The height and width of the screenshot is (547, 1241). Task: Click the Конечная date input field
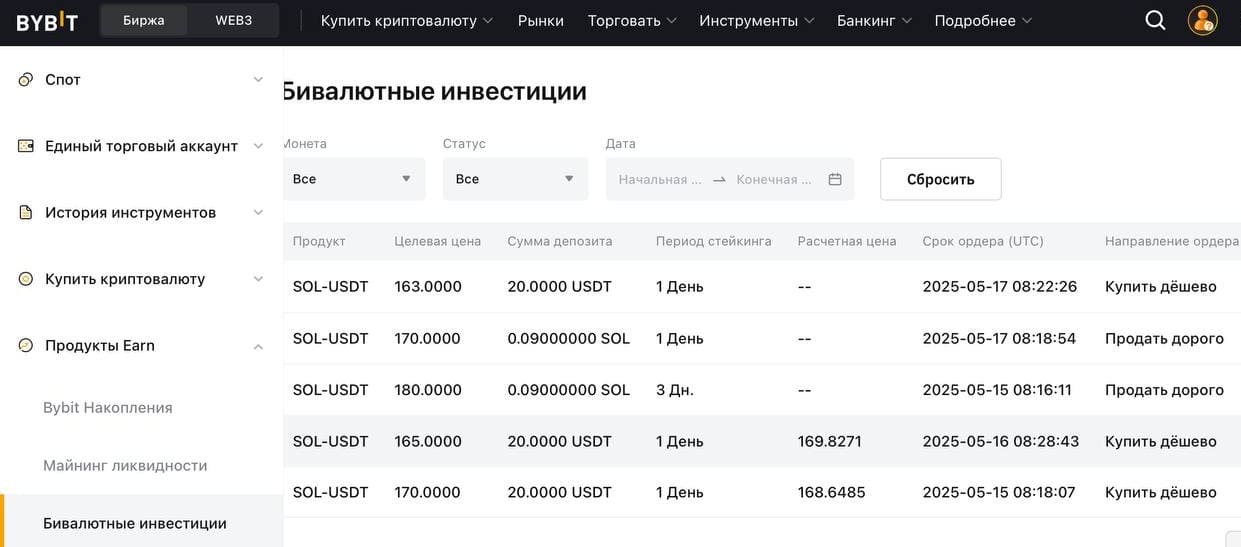[x=776, y=179]
